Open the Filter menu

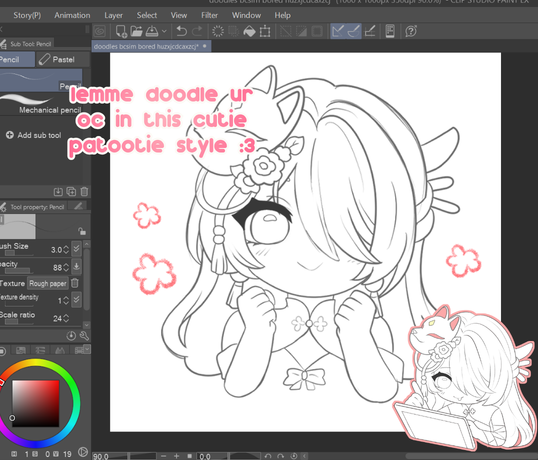(x=209, y=15)
